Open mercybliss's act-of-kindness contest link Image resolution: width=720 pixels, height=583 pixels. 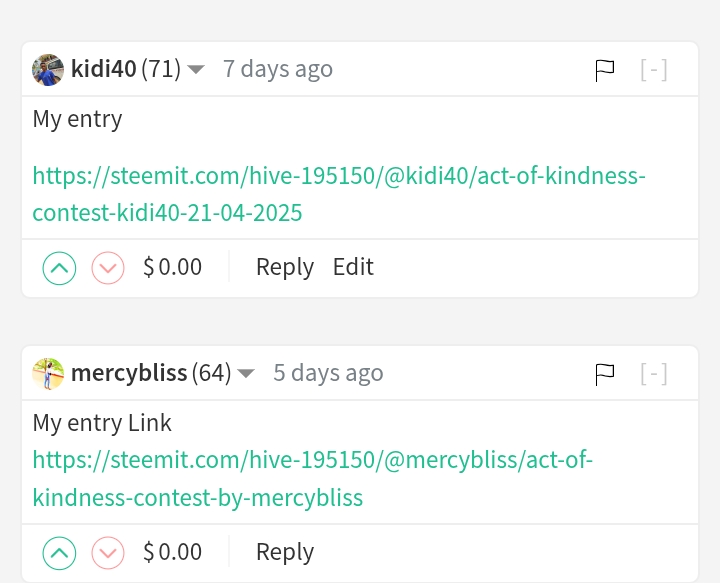(x=313, y=479)
